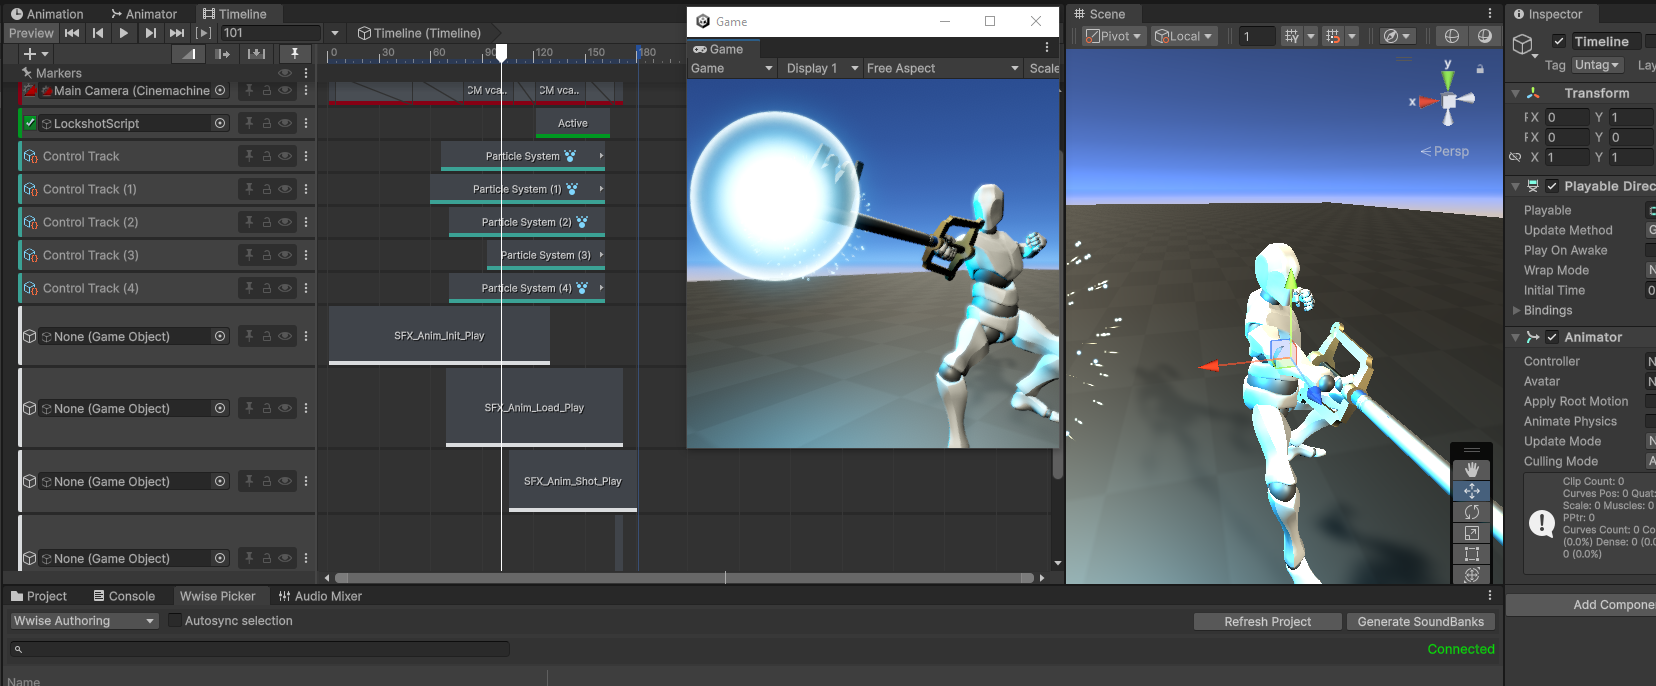Click the Refresh Project button
The image size is (1656, 686).
tap(1267, 622)
